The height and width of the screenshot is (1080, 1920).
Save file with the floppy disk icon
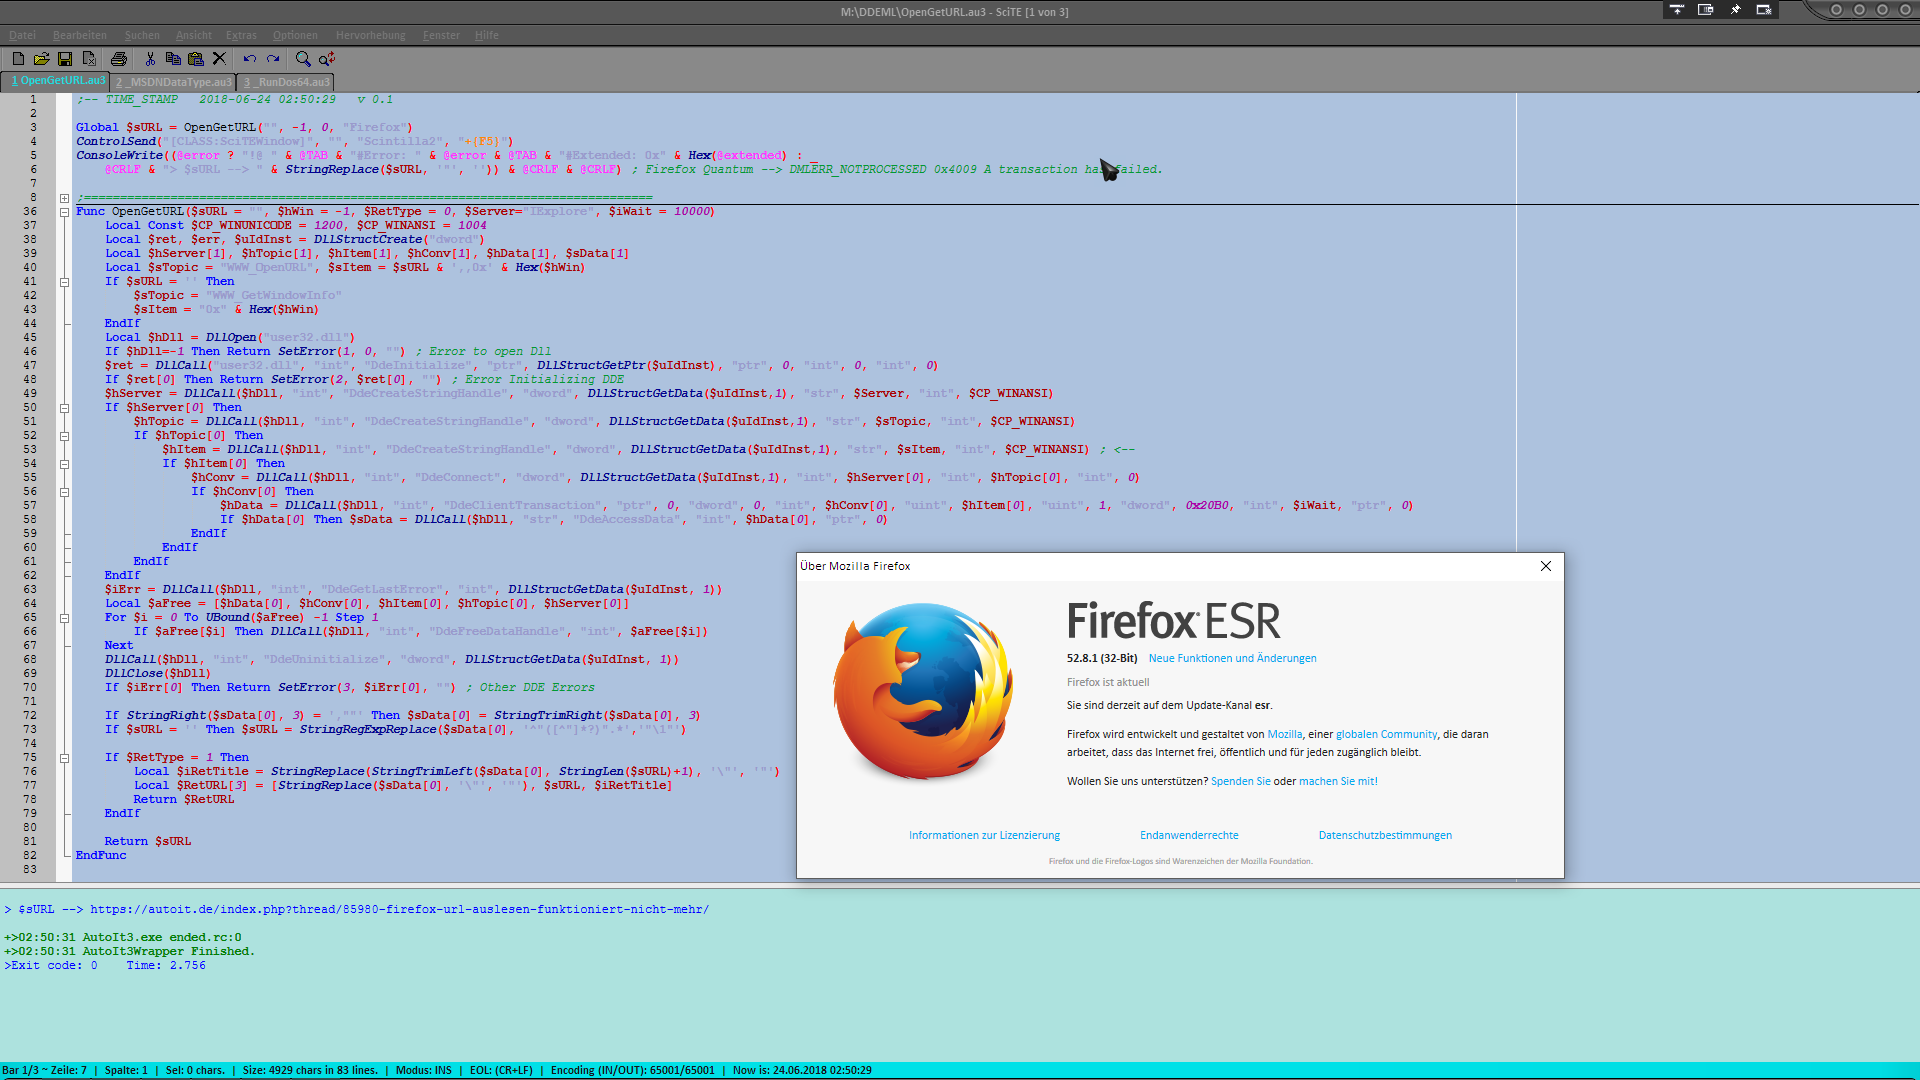pyautogui.click(x=65, y=59)
